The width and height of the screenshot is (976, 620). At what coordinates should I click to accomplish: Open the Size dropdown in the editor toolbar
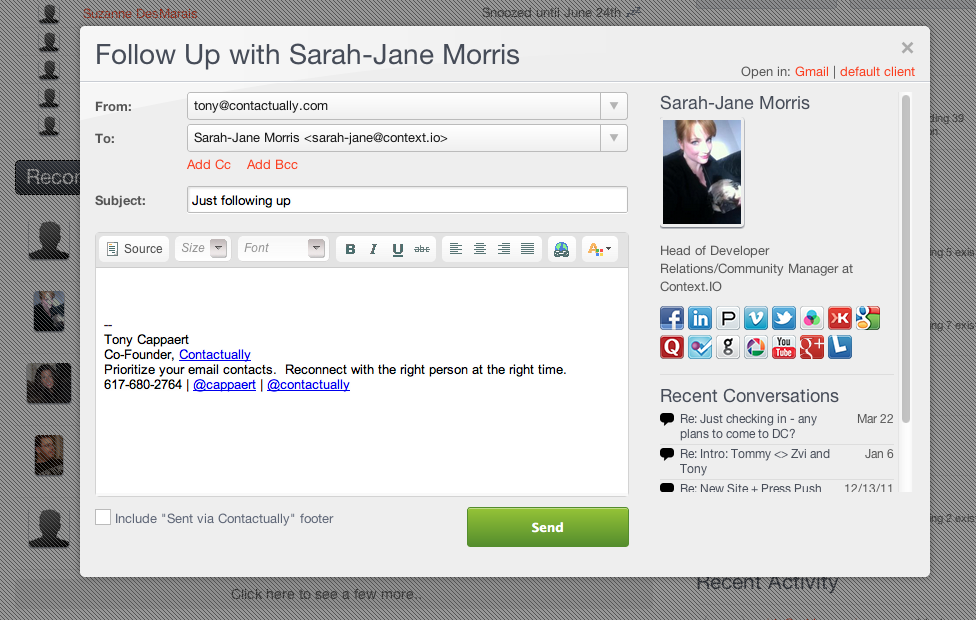[x=203, y=248]
